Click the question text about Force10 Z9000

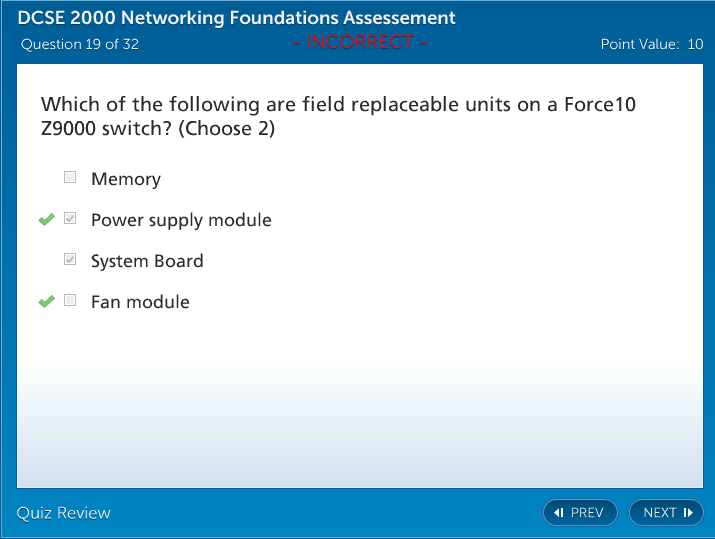[339, 116]
